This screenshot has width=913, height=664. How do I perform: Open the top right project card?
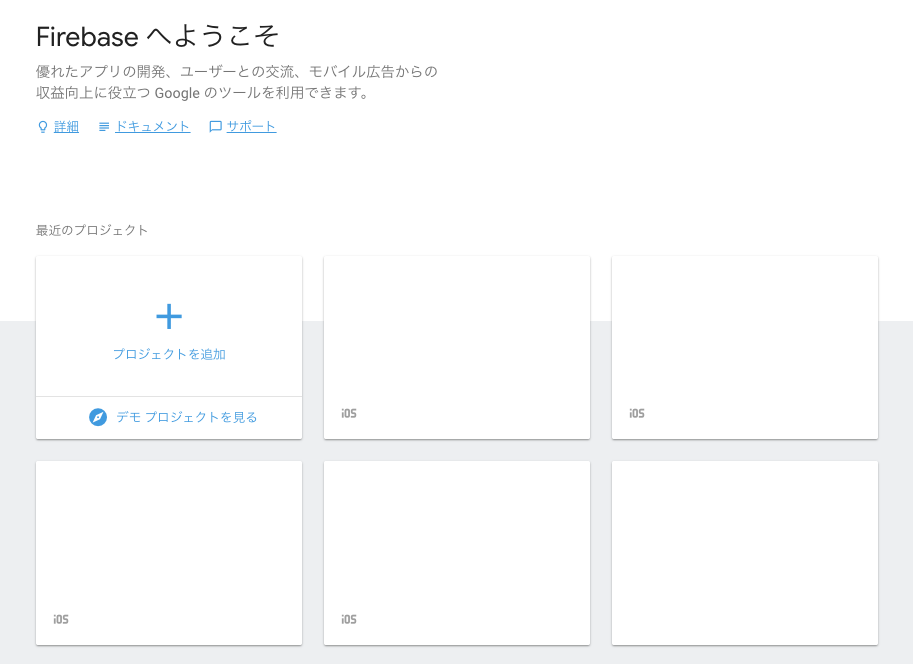[744, 346]
